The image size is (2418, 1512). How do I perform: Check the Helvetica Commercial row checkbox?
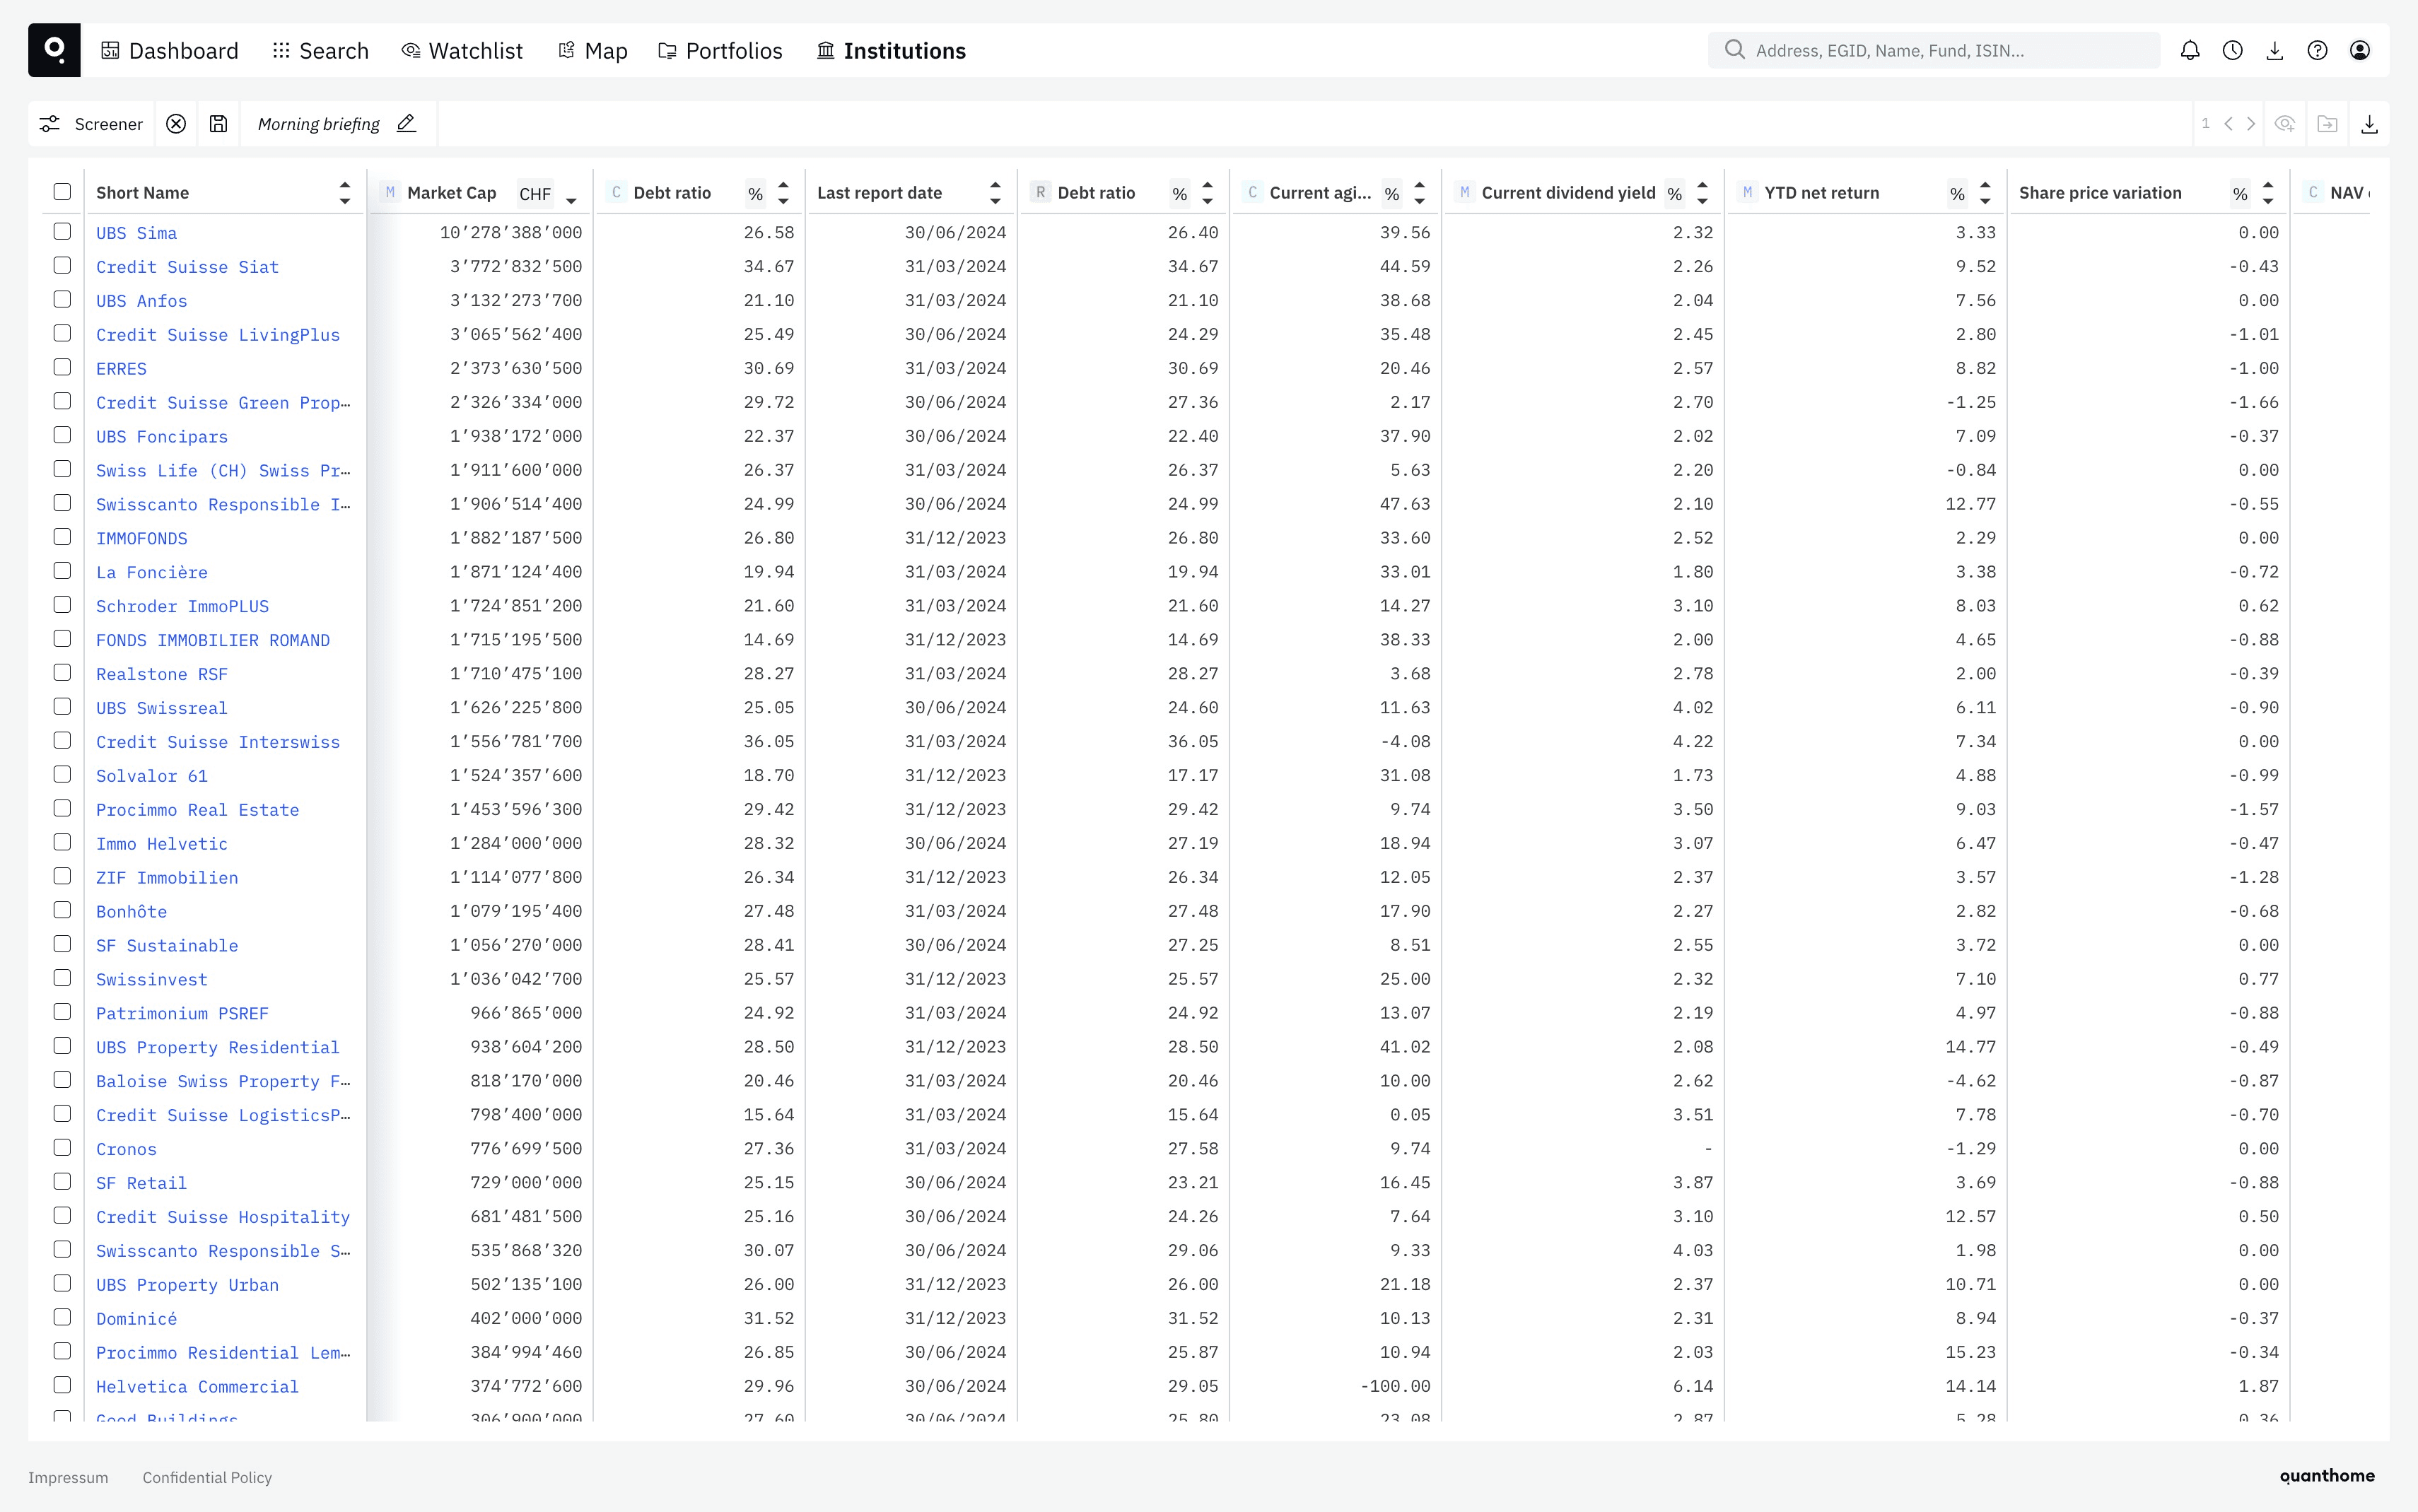pos(62,1385)
